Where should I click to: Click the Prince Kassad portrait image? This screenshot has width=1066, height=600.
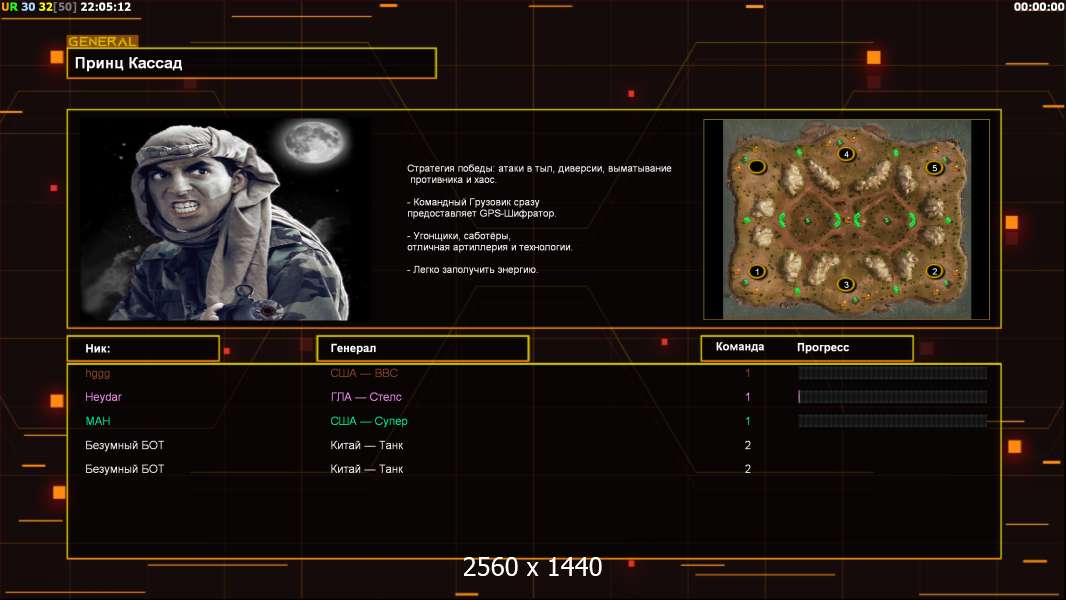[x=225, y=219]
